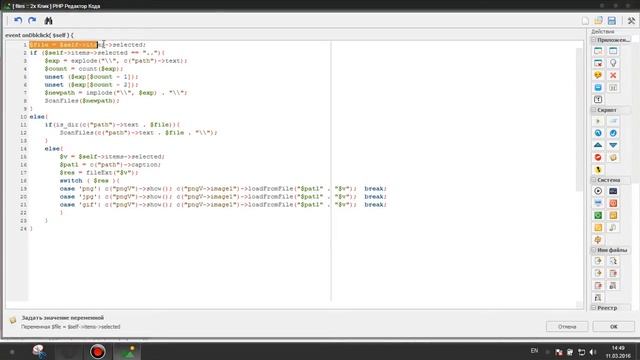
Task: Create a new blank document
Action: click(x=585, y=21)
